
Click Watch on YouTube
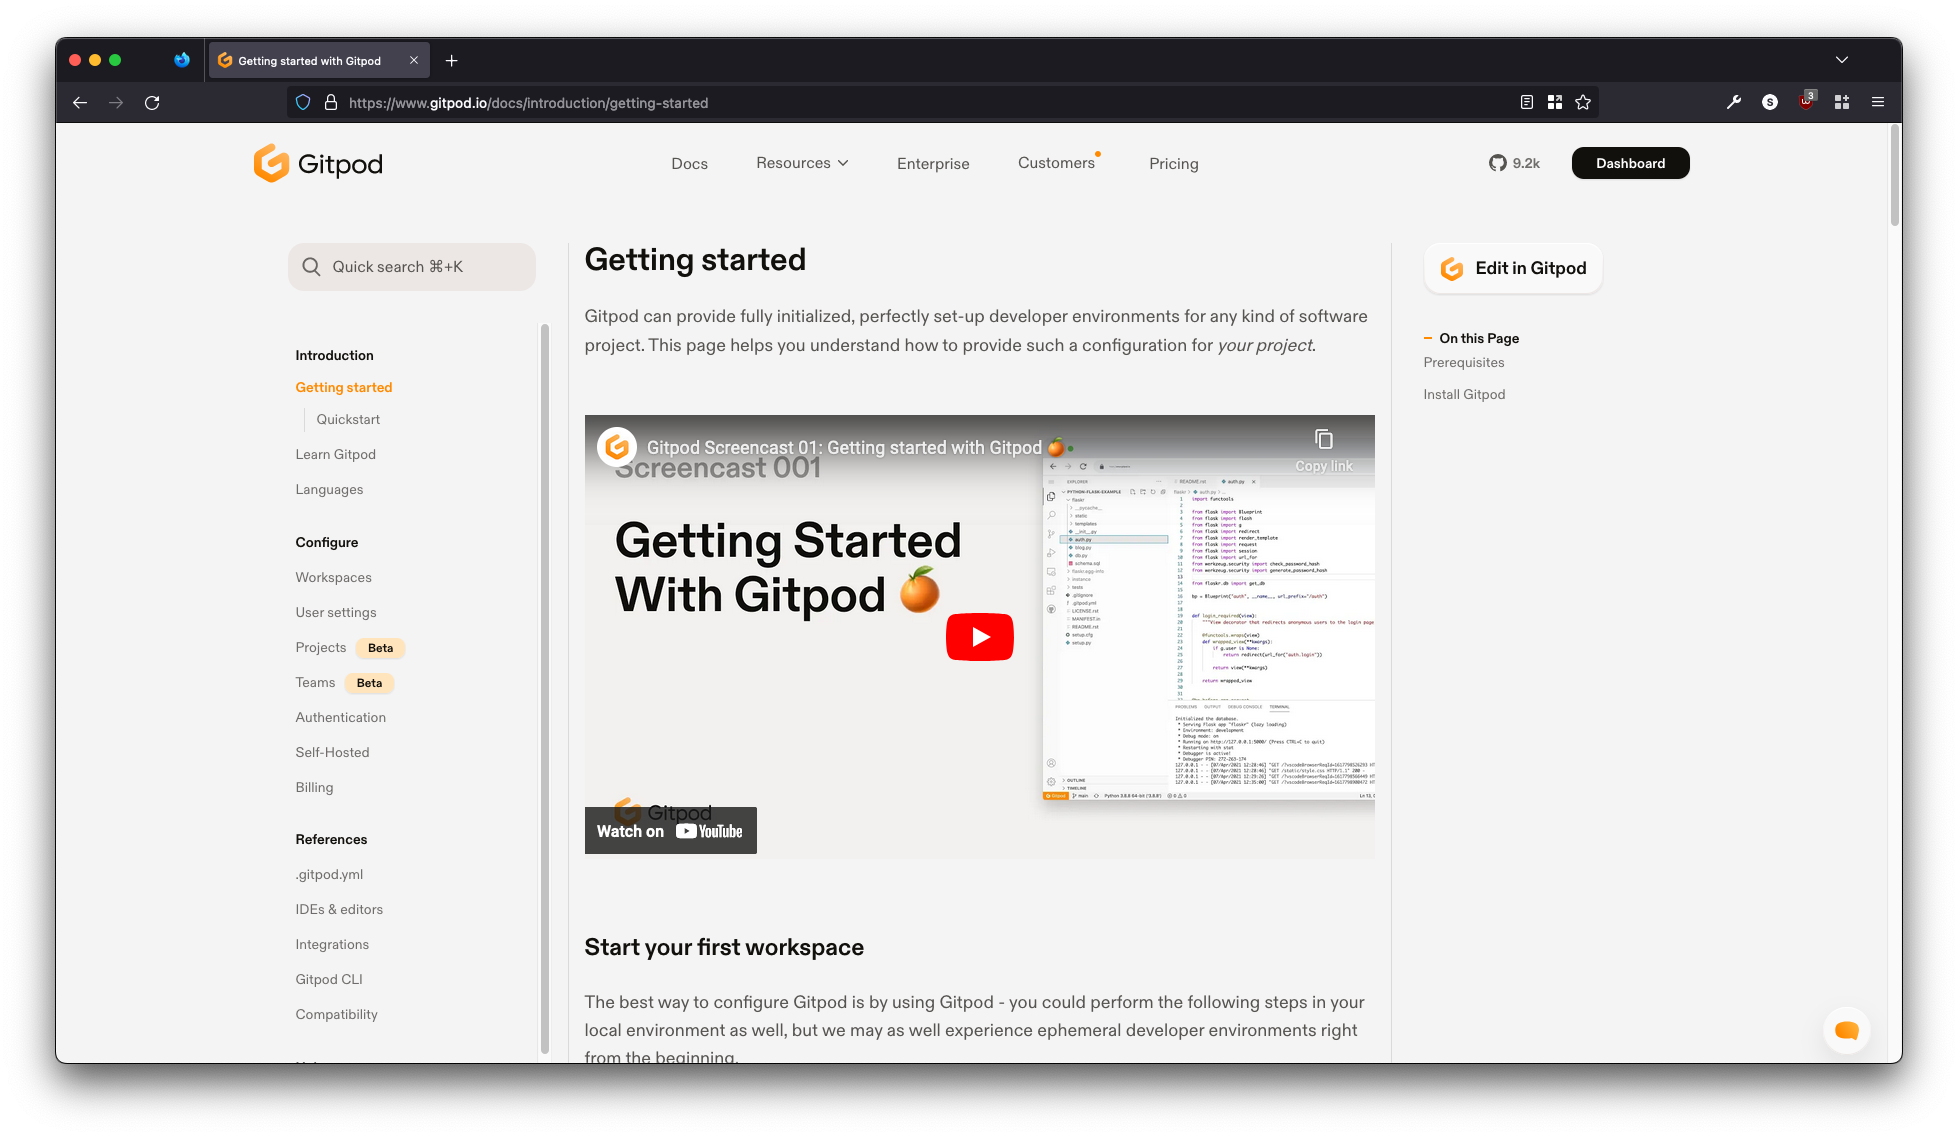click(x=670, y=830)
